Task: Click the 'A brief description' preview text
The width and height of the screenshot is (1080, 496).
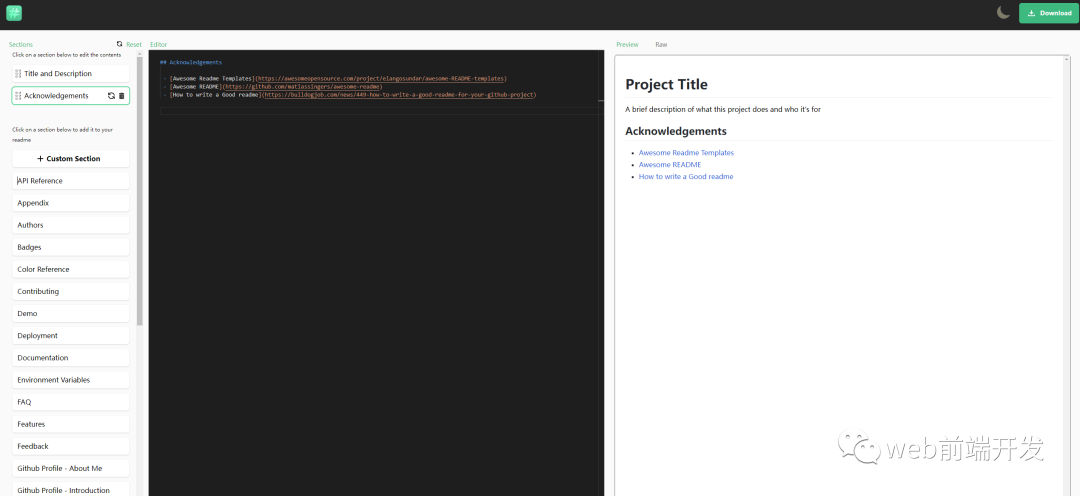Action: tap(723, 110)
